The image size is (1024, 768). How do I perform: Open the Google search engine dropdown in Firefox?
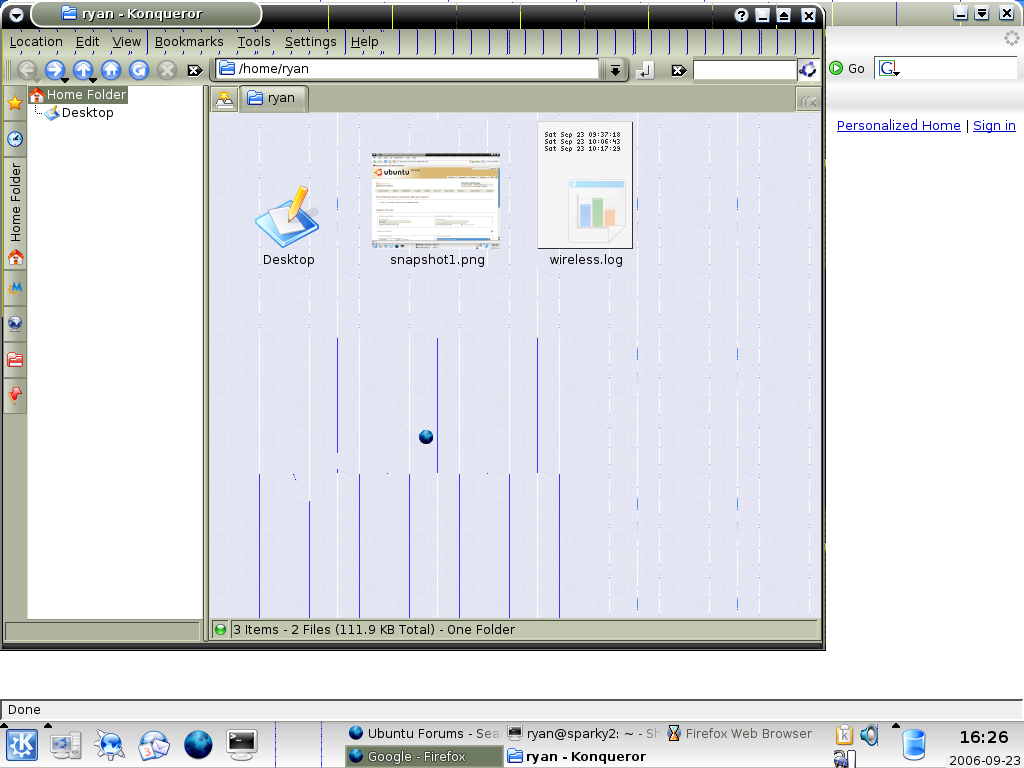pyautogui.click(x=889, y=69)
